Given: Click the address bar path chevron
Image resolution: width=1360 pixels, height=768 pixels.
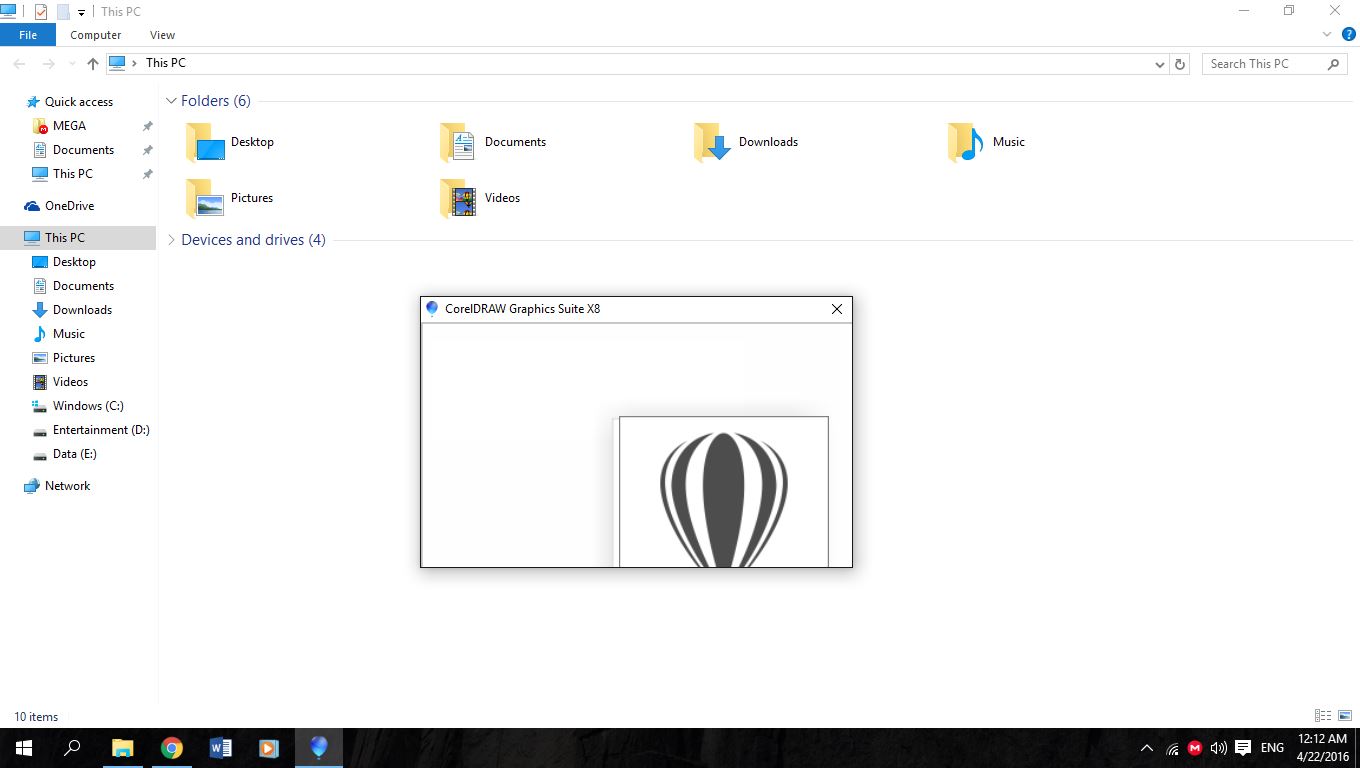Looking at the screenshot, I should pyautogui.click(x=135, y=63).
